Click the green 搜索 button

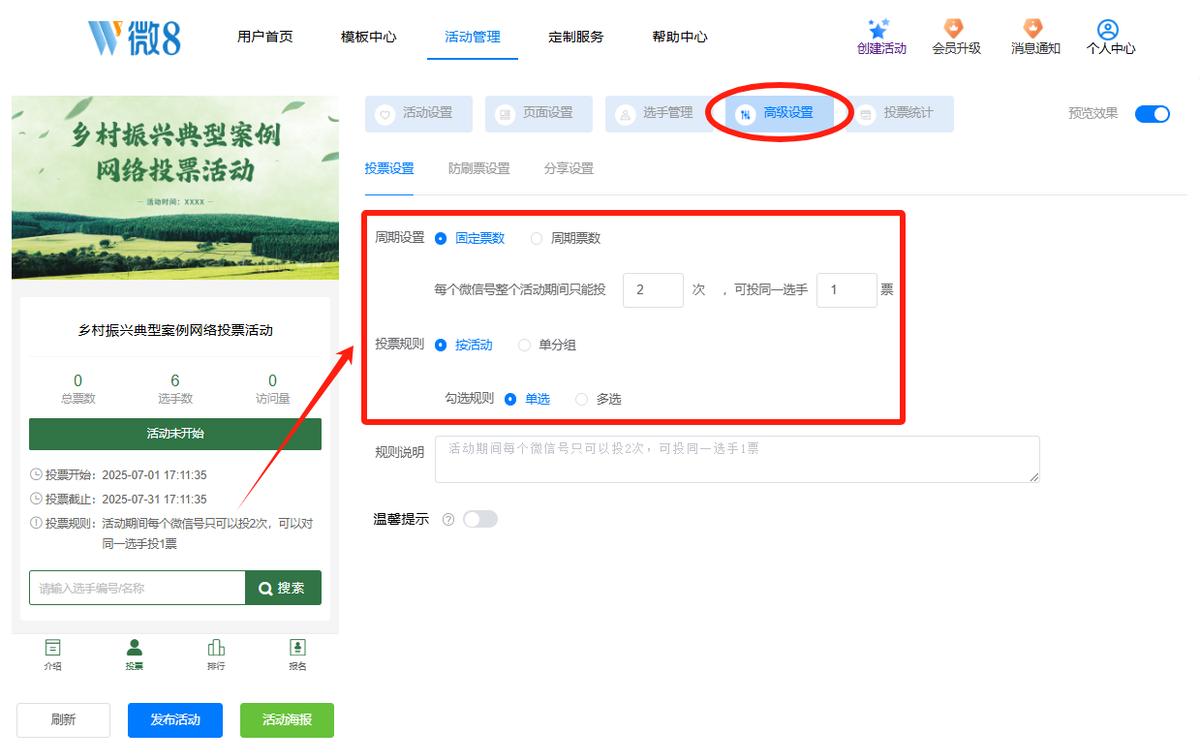283,588
